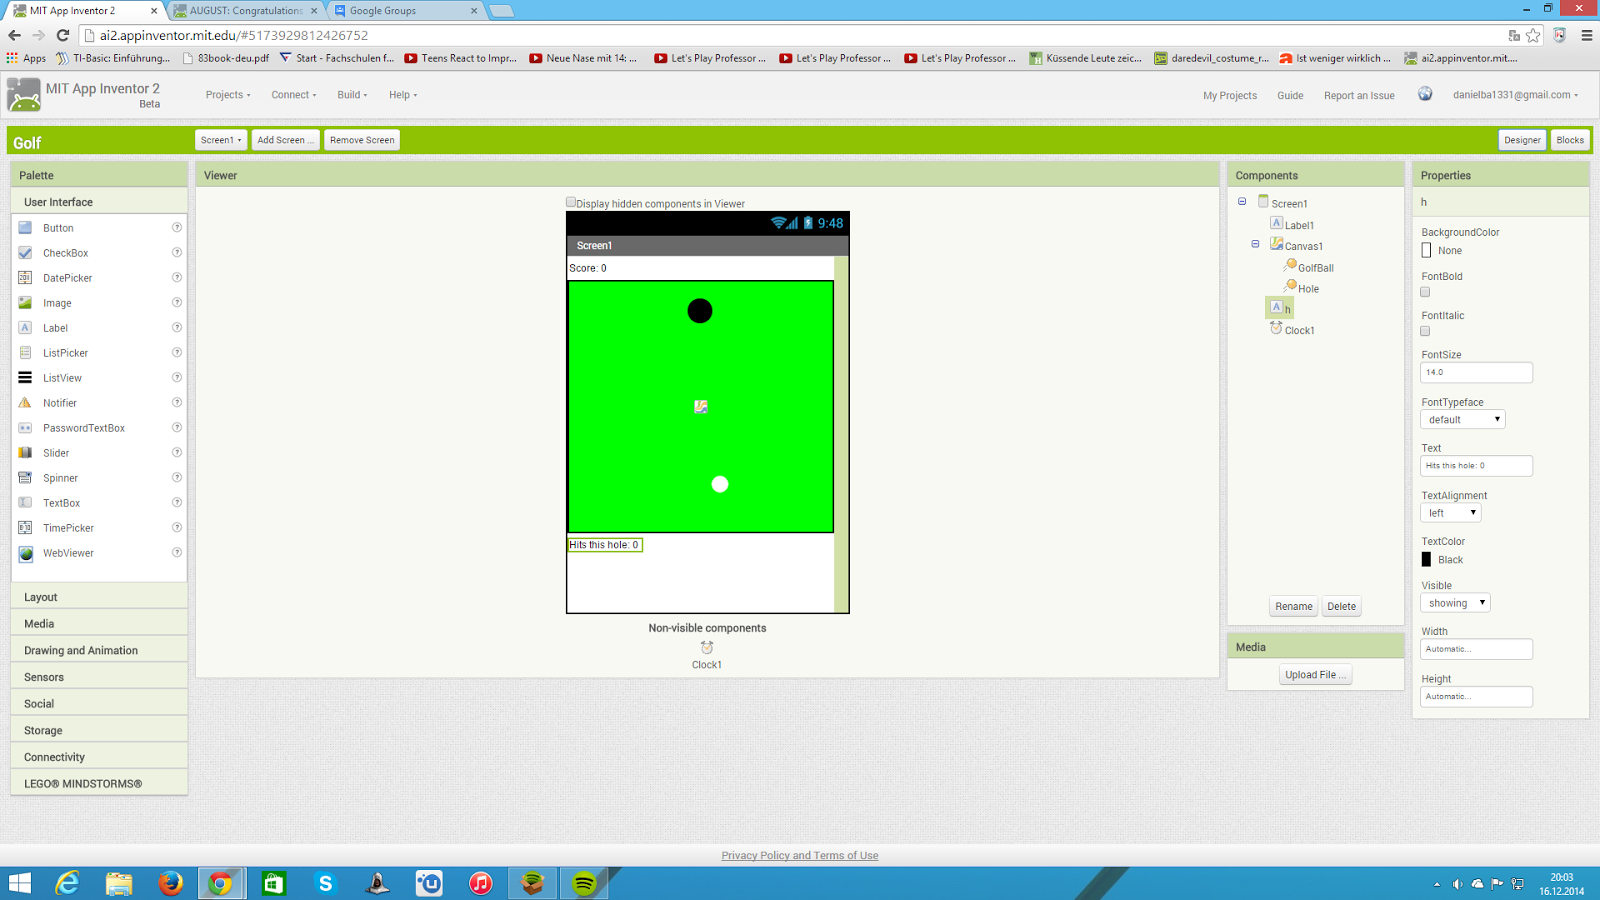Open the TextAlignment dropdown
Screen dimensions: 1600x900
pyautogui.click(x=1449, y=512)
